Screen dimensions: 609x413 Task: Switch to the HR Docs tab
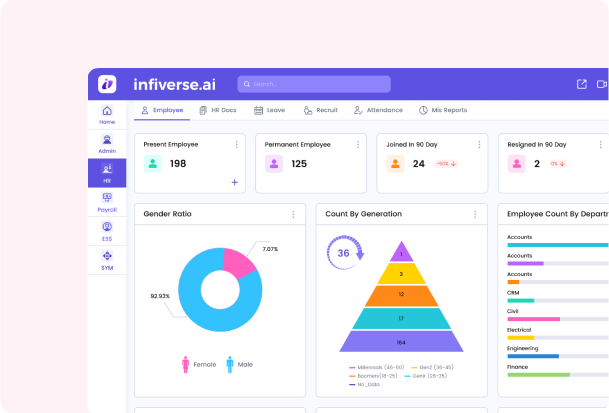[x=216, y=110]
